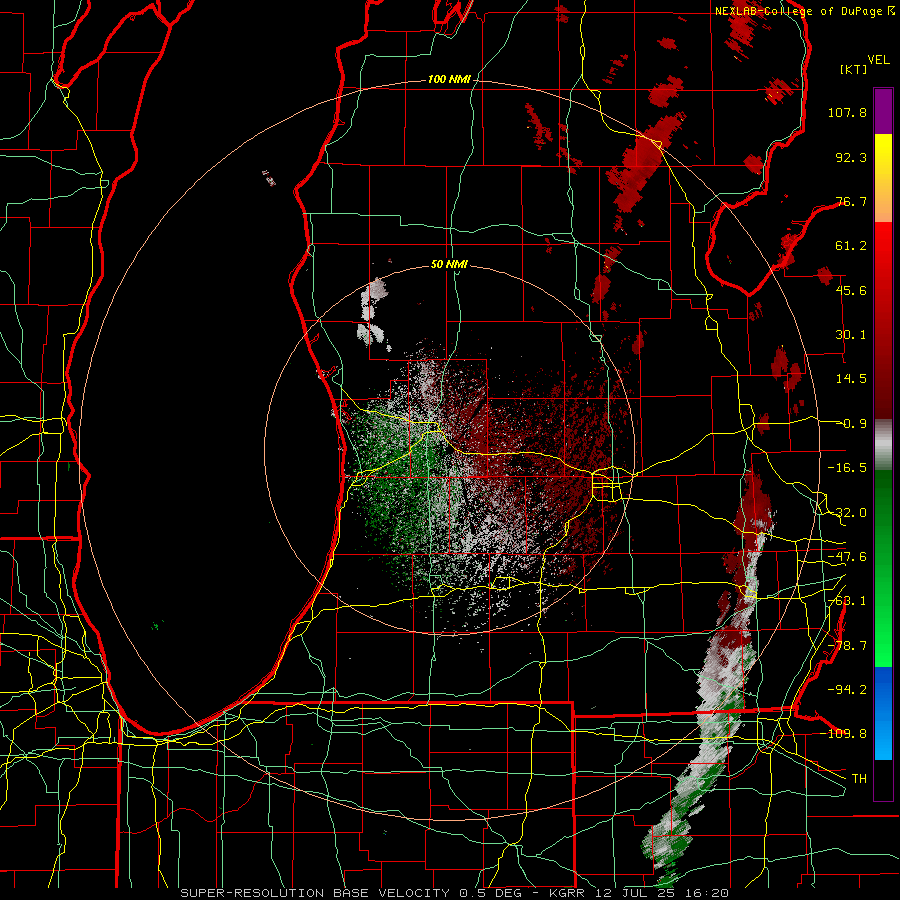
Task: Select the -32.0 legend value
Action: click(x=847, y=513)
